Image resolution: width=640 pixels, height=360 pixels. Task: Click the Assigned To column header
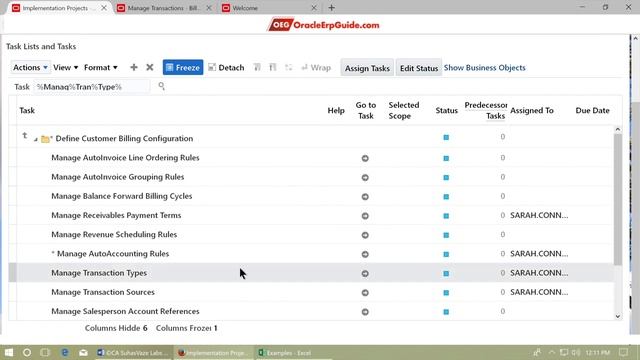click(531, 110)
